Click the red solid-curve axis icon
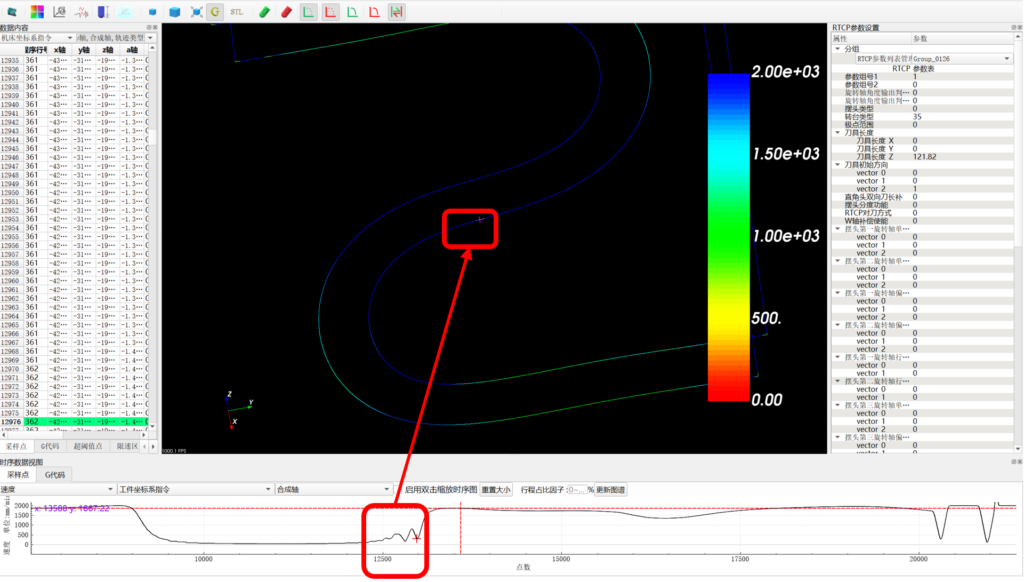 tap(374, 12)
